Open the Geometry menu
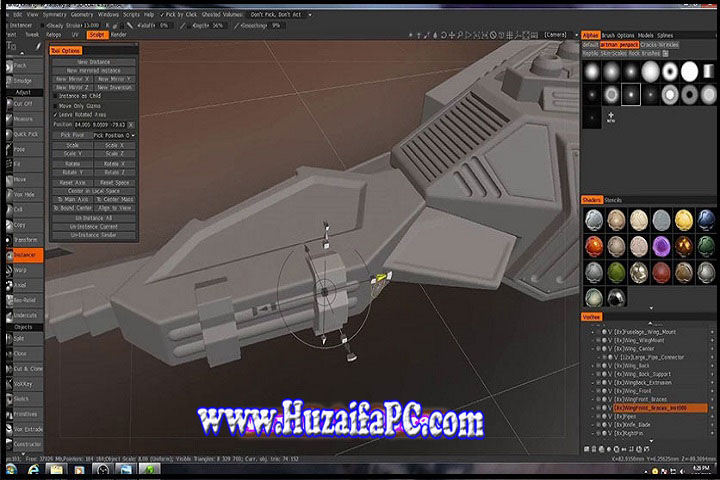Viewport: 720px width, 480px height. 82,15
